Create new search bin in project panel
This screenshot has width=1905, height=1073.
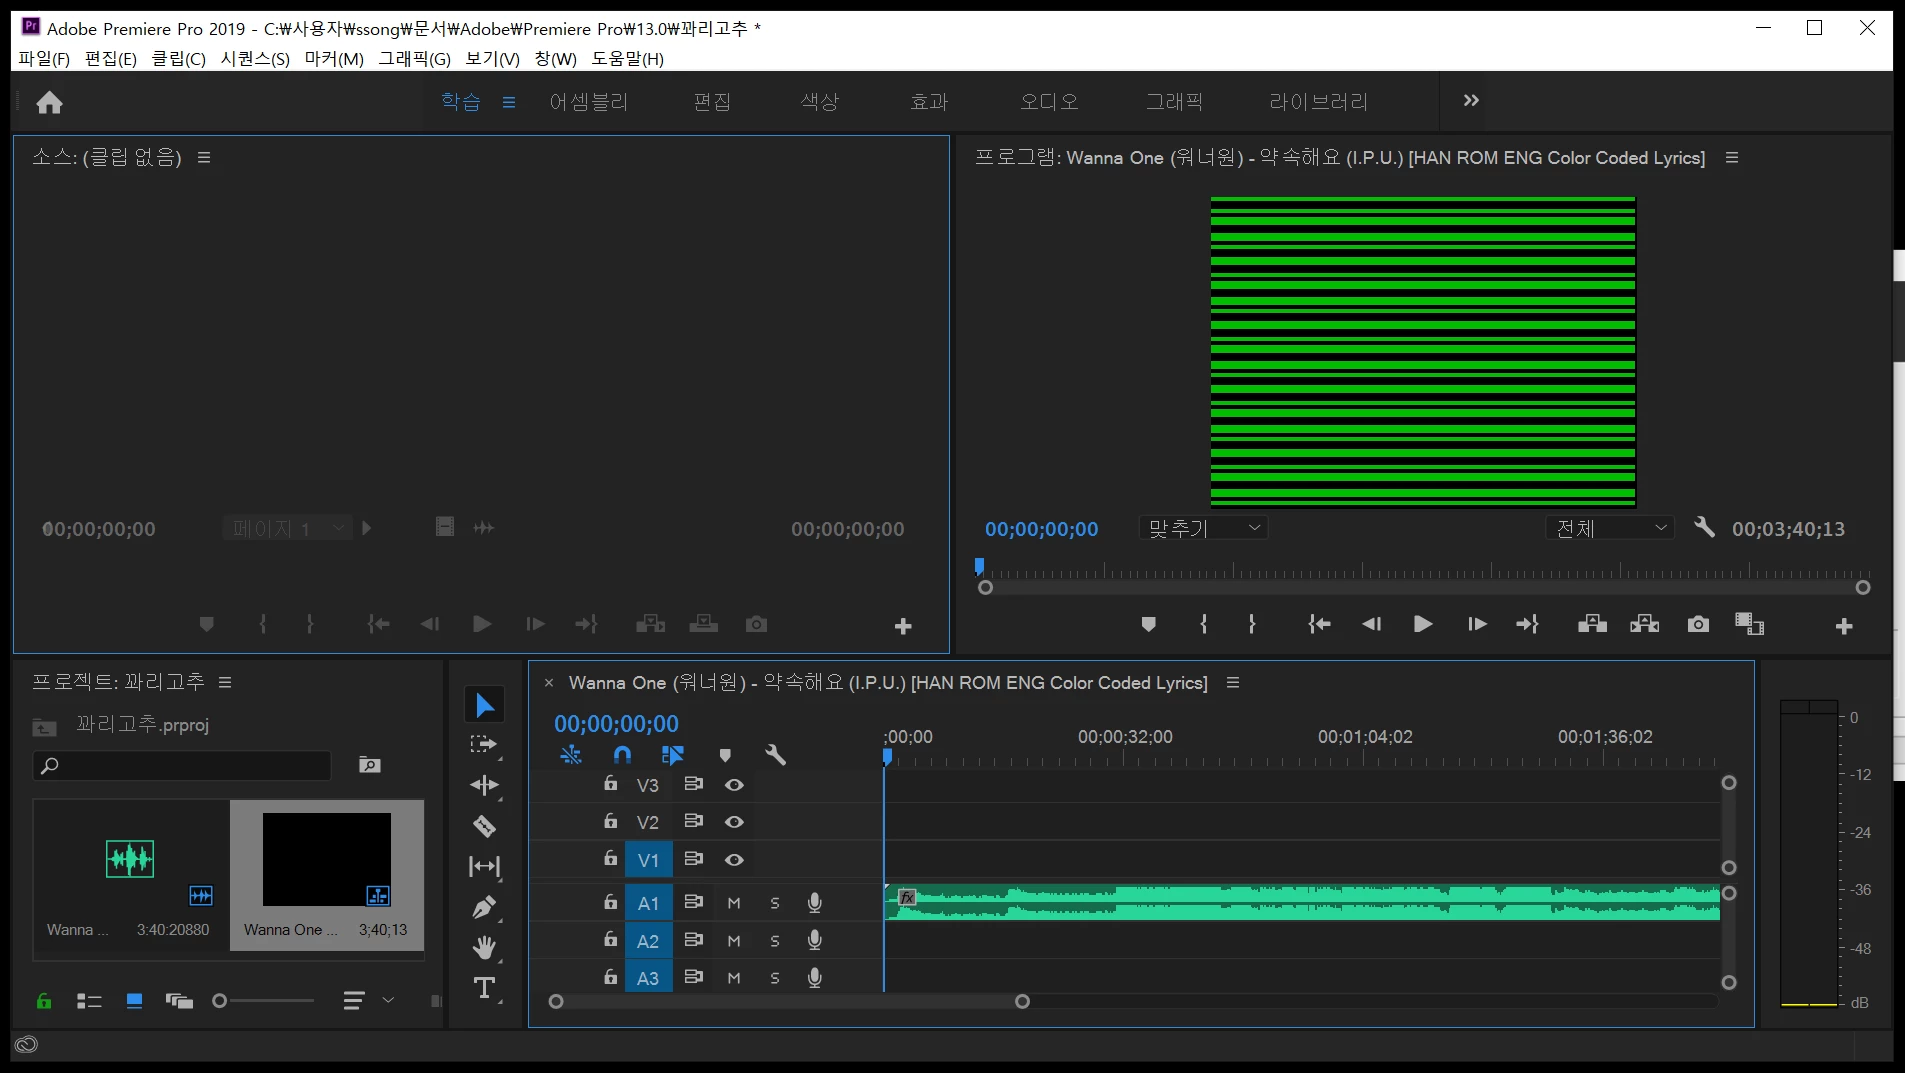tap(369, 765)
